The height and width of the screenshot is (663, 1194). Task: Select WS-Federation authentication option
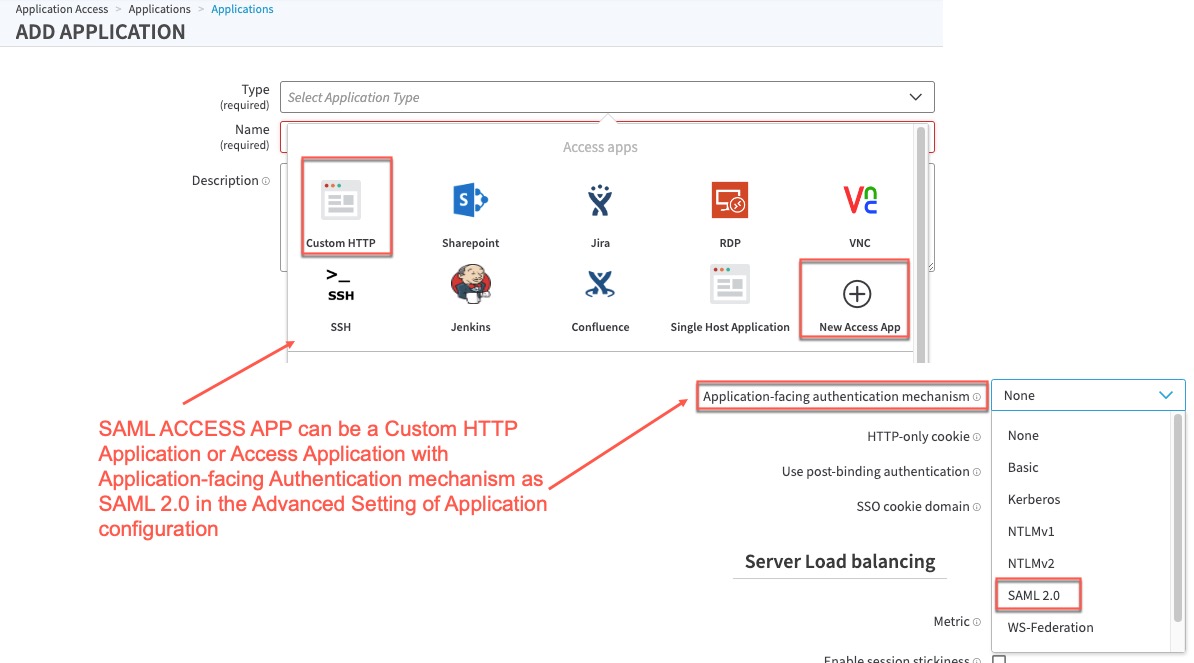[1050, 627]
